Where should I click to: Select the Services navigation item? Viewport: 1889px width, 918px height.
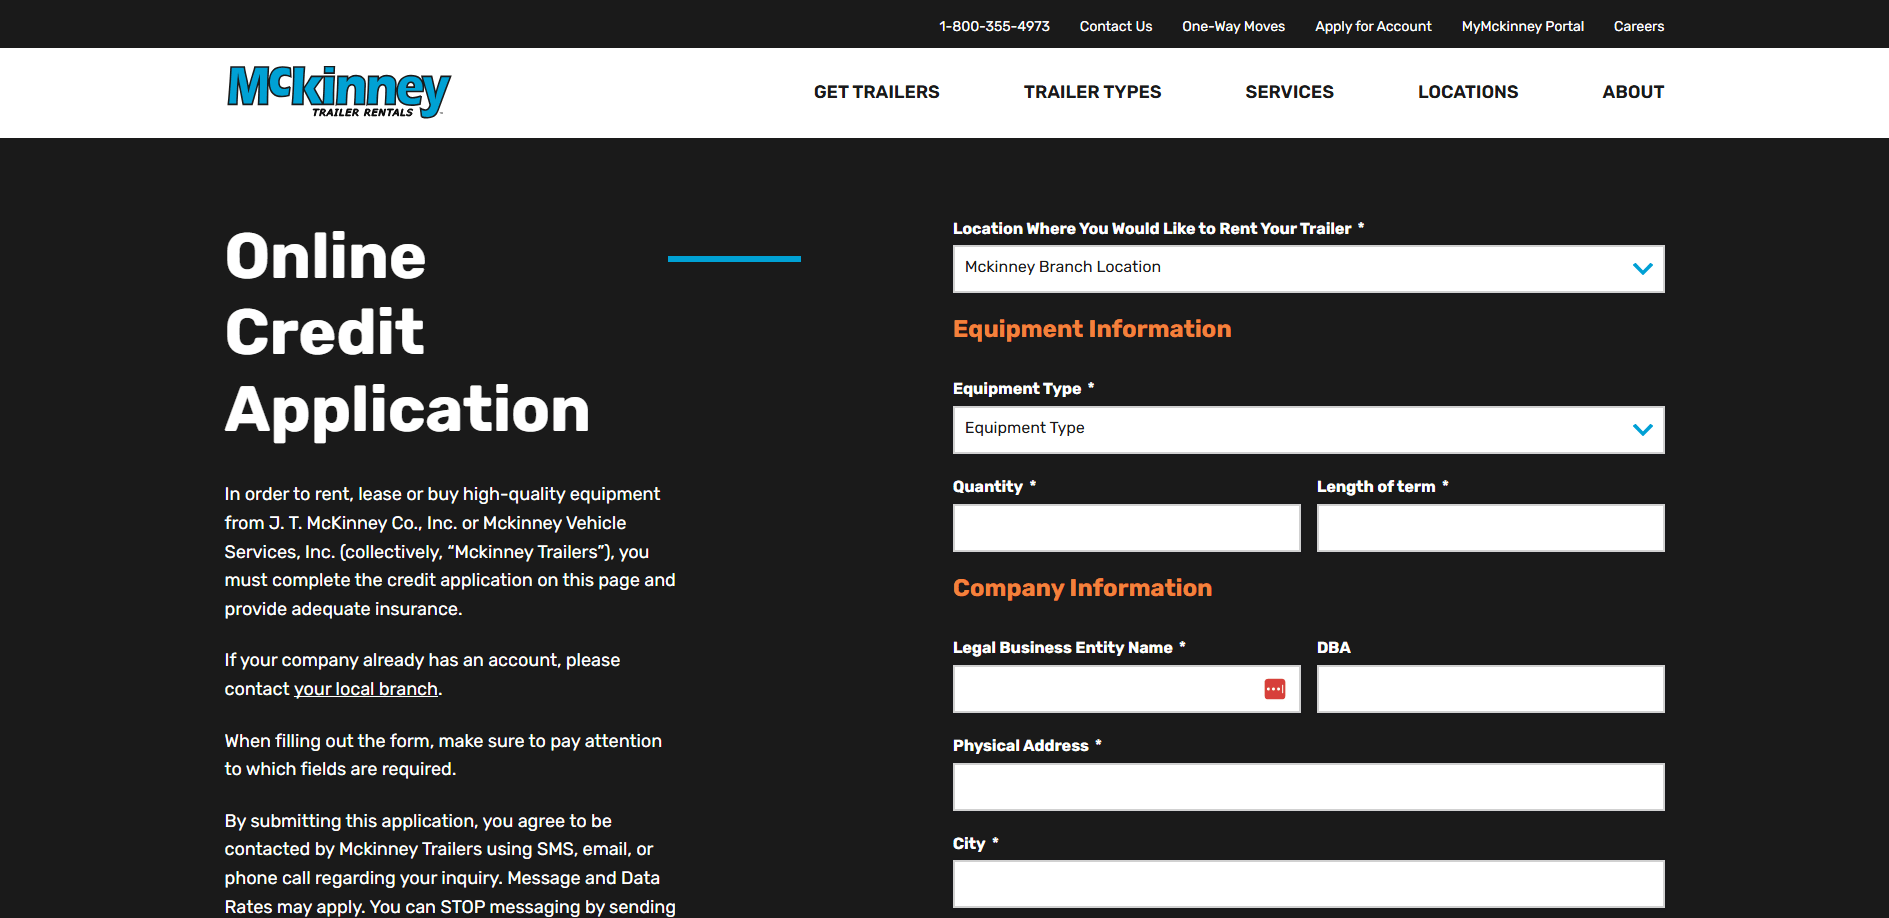[1289, 92]
